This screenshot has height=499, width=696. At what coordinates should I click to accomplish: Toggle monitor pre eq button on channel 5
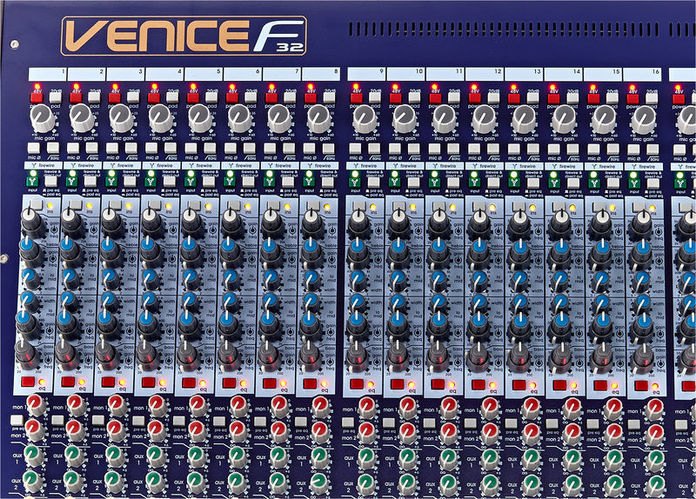click(179, 421)
